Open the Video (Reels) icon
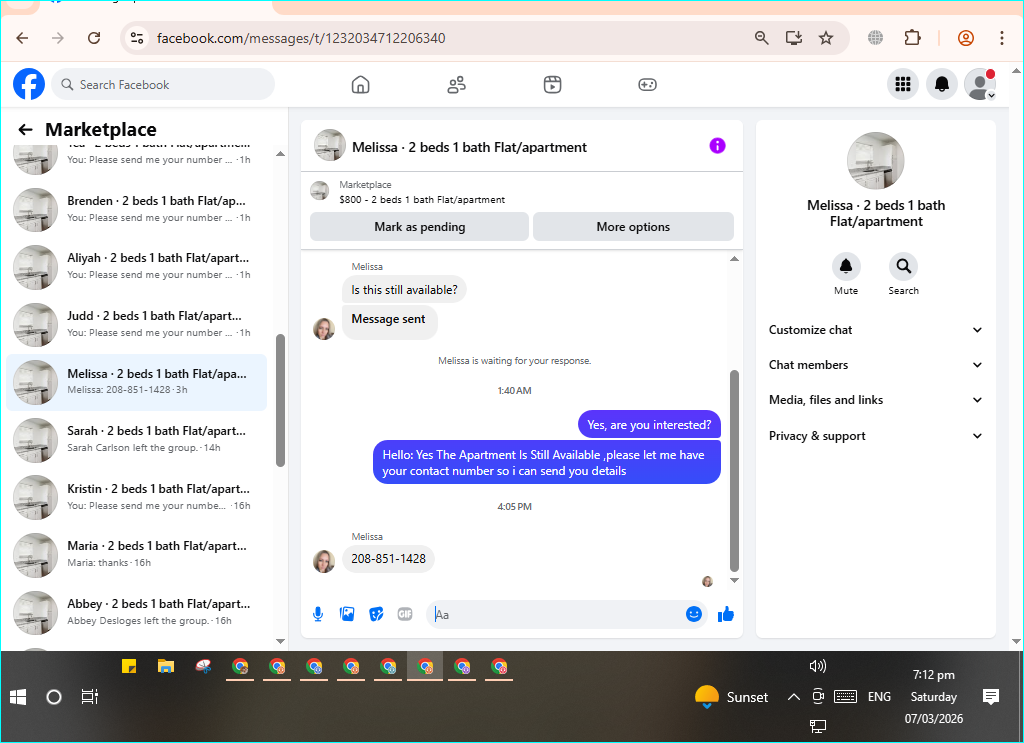 click(x=552, y=84)
